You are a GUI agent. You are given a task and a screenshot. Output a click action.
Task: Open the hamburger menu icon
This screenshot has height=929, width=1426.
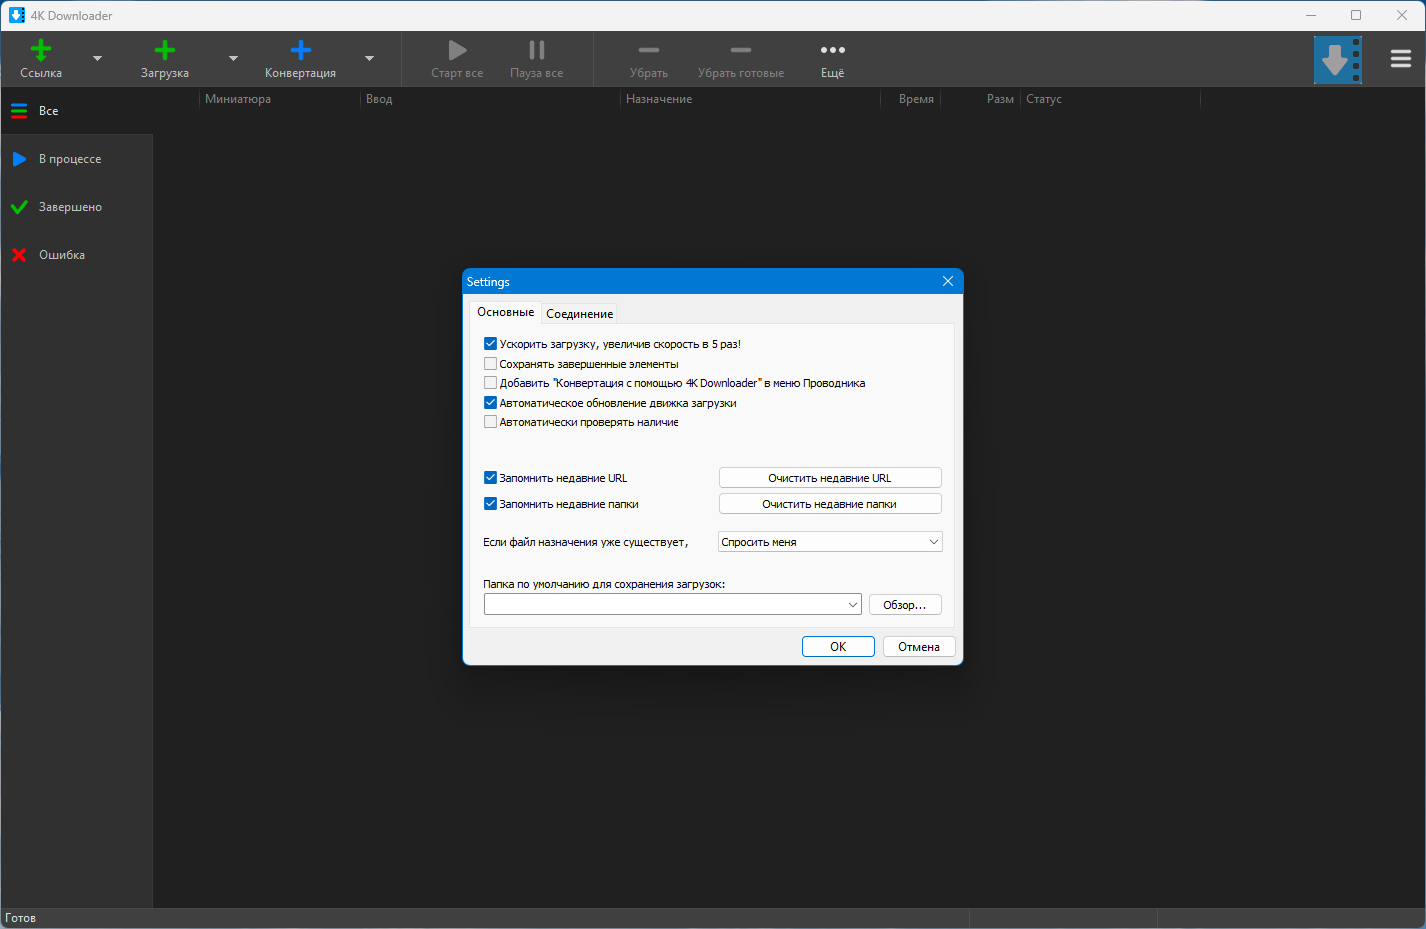[x=1400, y=59]
